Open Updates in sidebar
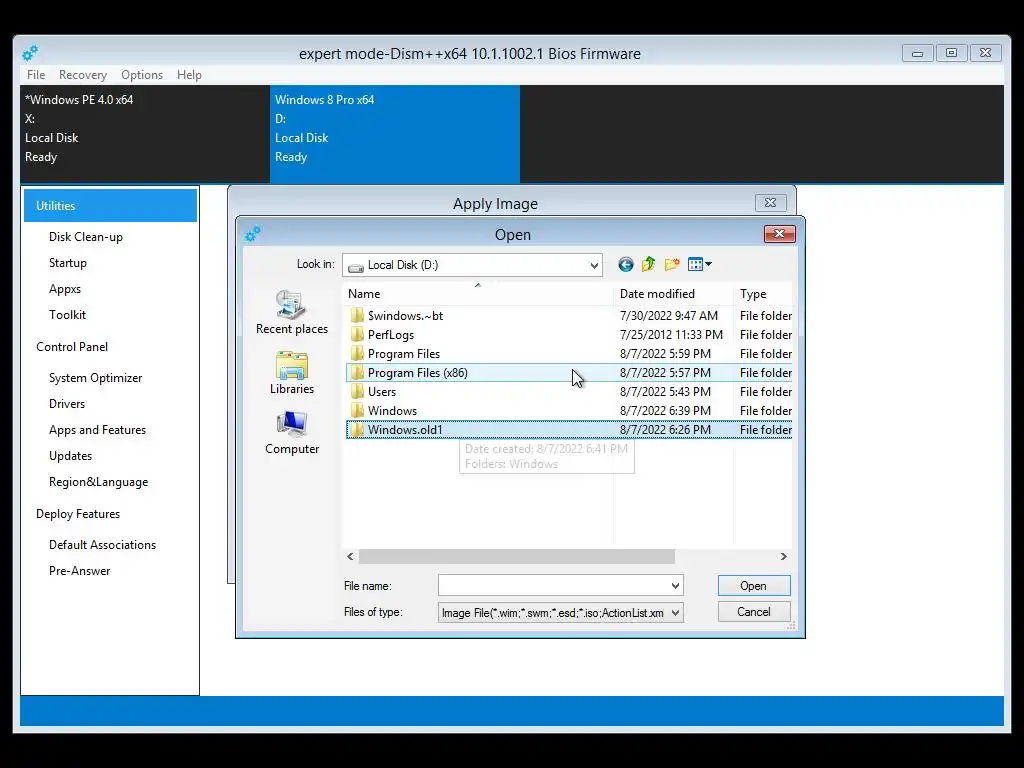1024x768 pixels. click(71, 456)
